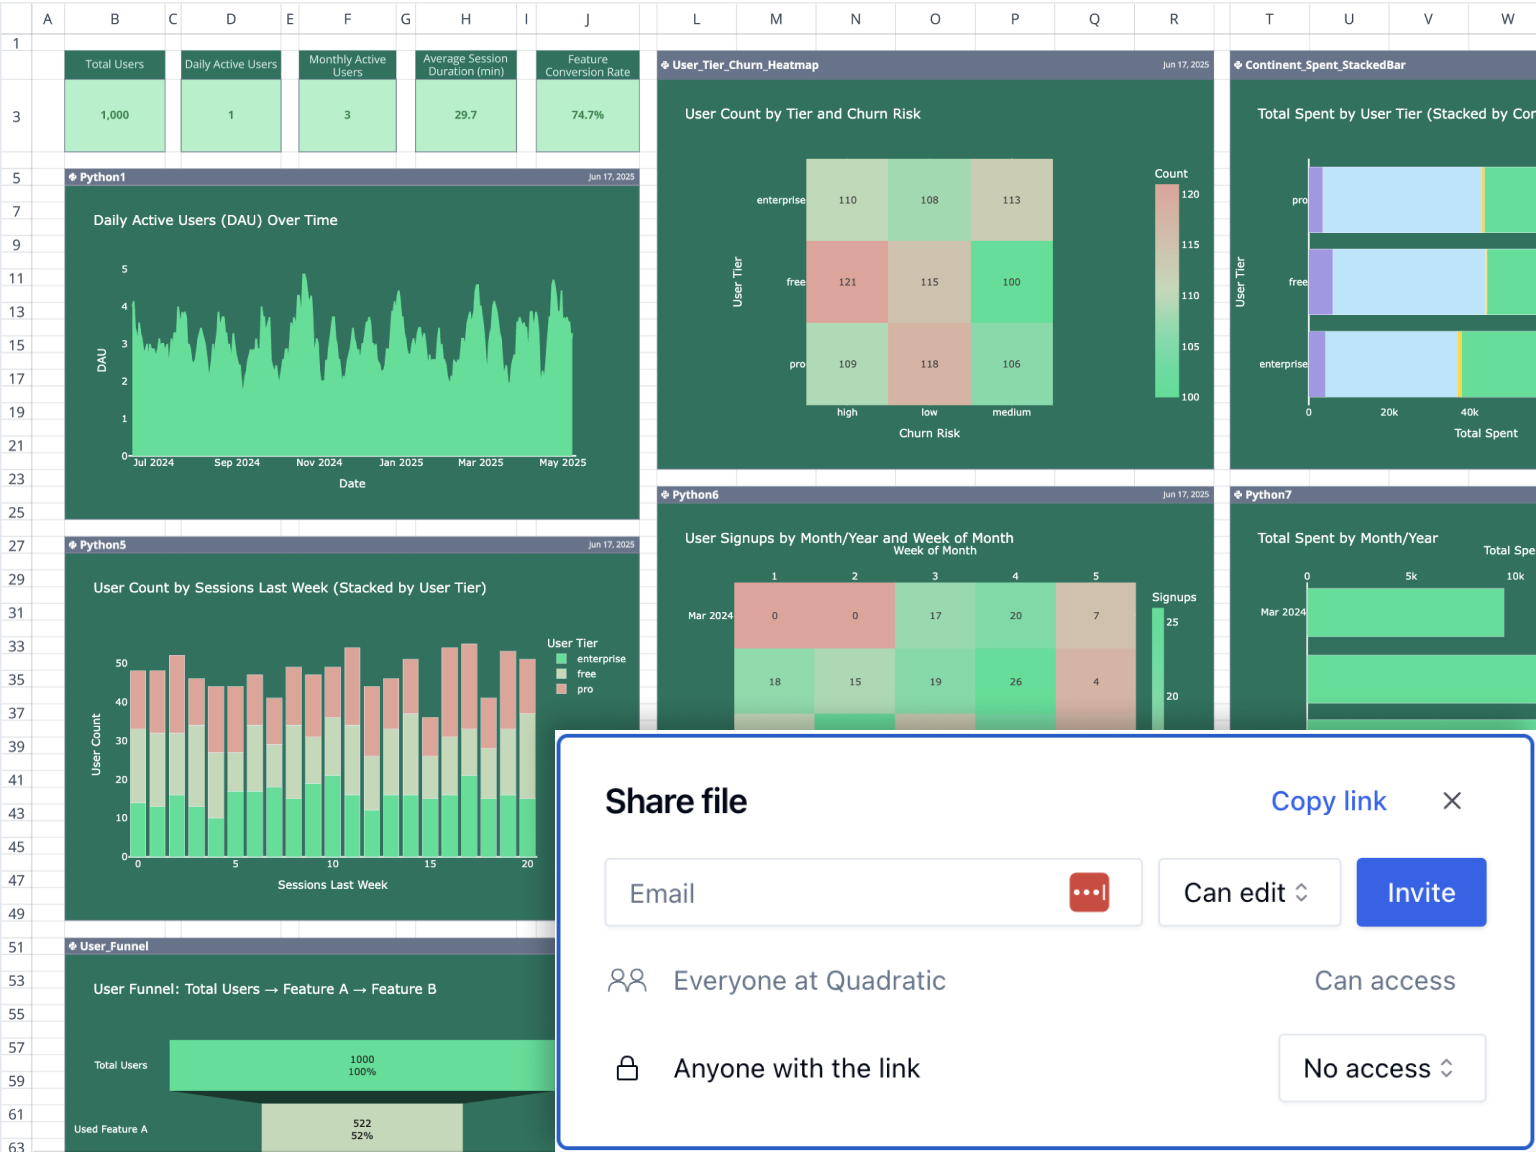Click the Python icon on the Python5 chart header
This screenshot has width=1536, height=1152.
[x=71, y=545]
